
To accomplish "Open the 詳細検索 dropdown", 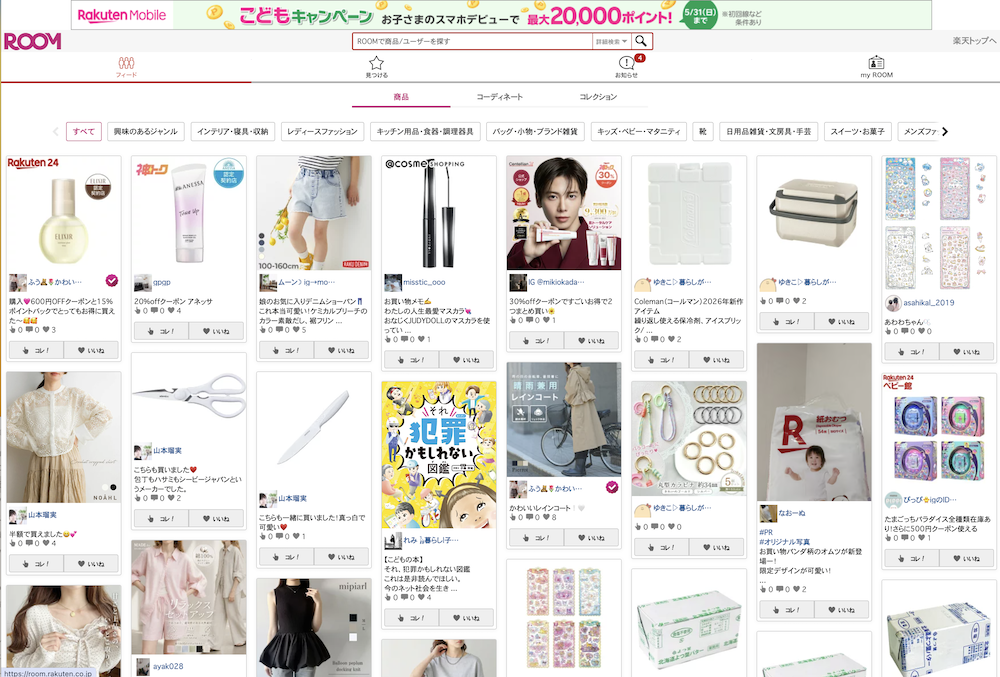I will [611, 41].
